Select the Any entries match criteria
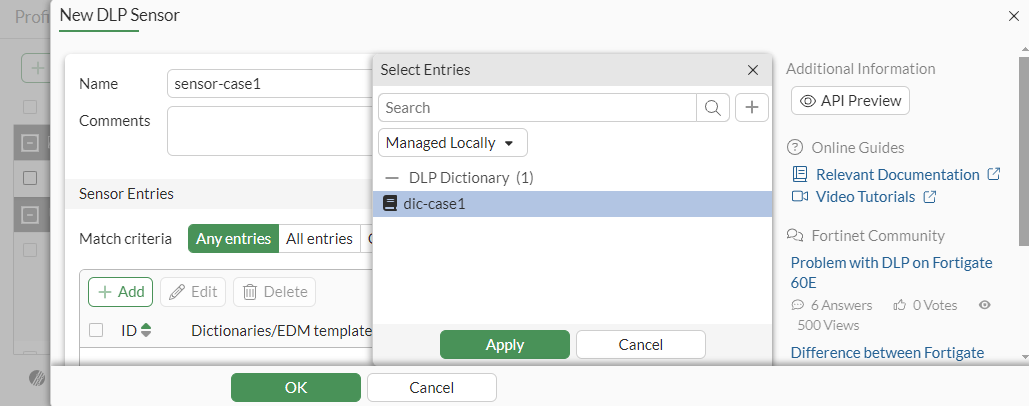The width and height of the screenshot is (1029, 406). coord(233,239)
